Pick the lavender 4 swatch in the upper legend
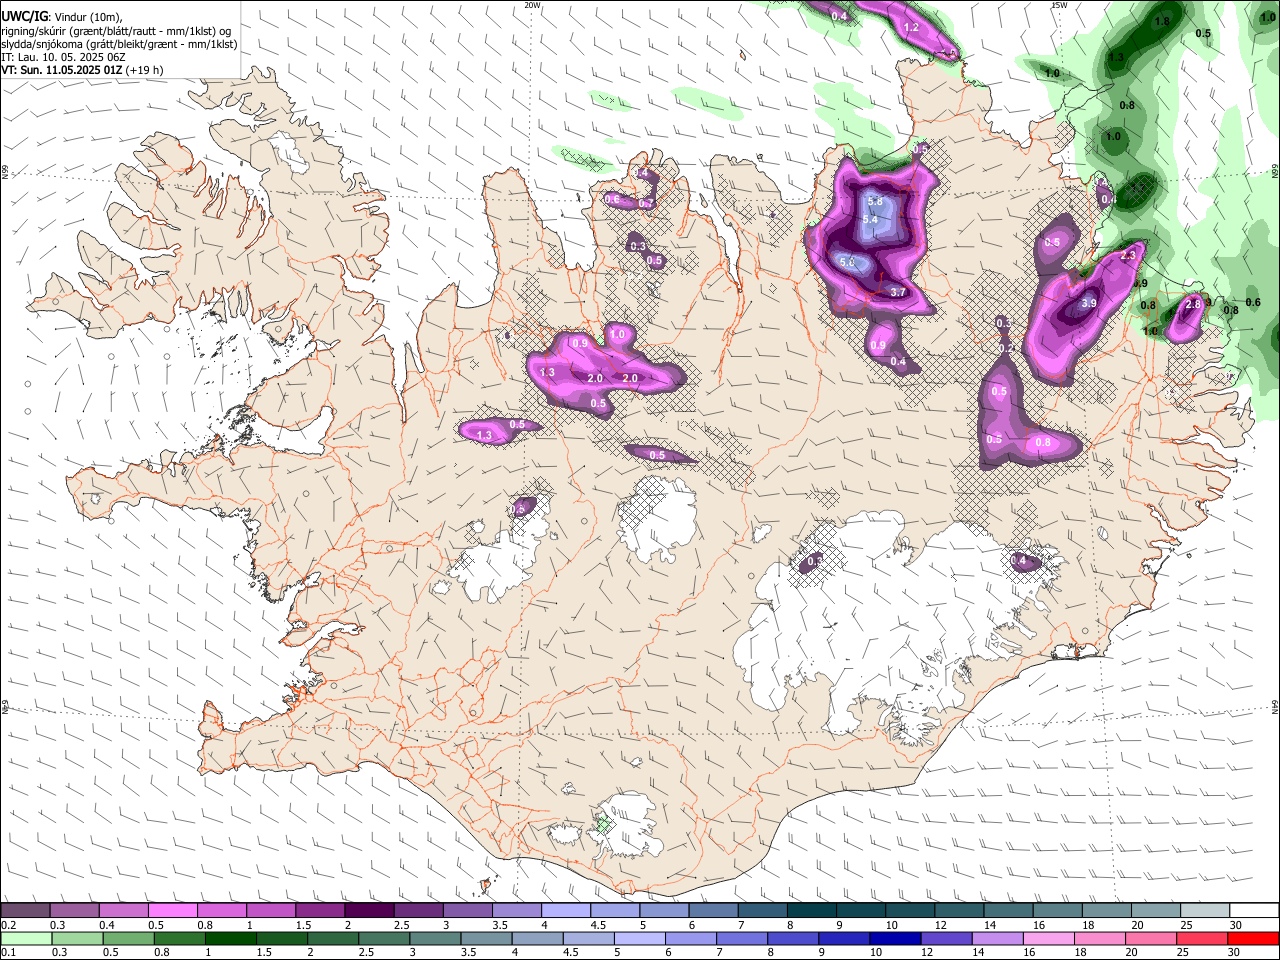Image resolution: width=1280 pixels, height=960 pixels. 566,911
